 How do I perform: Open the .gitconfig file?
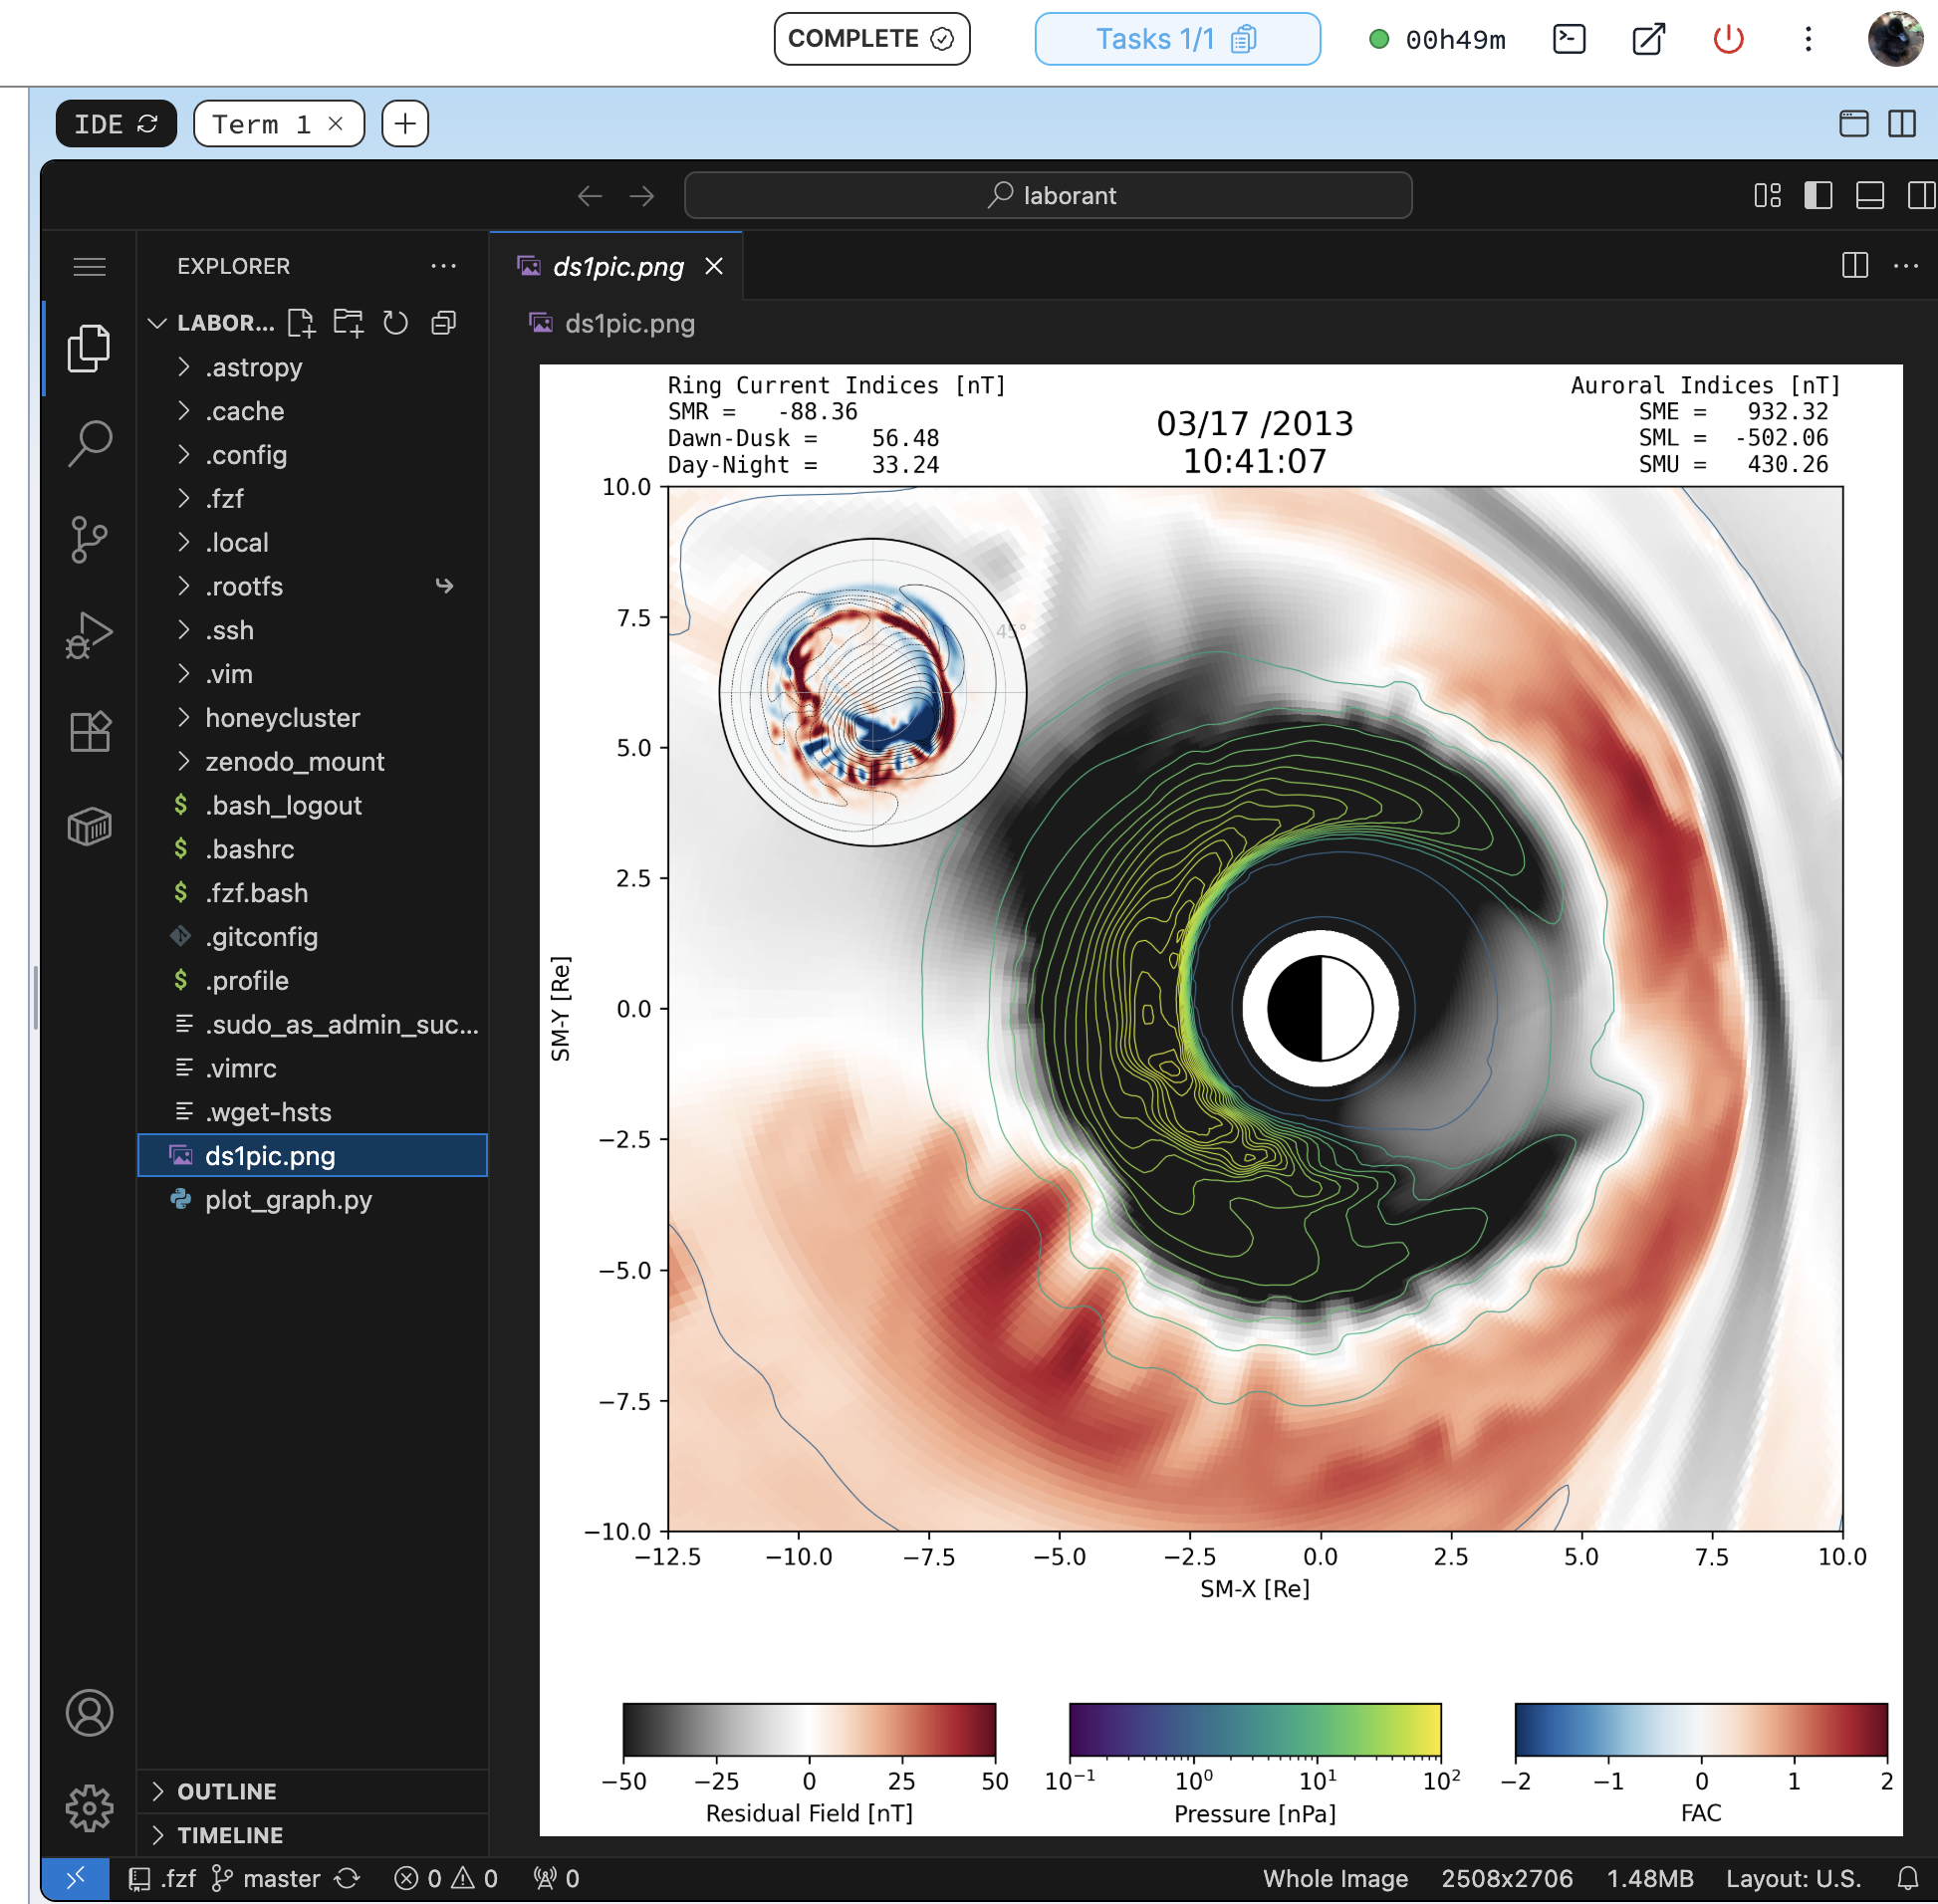coord(312,937)
